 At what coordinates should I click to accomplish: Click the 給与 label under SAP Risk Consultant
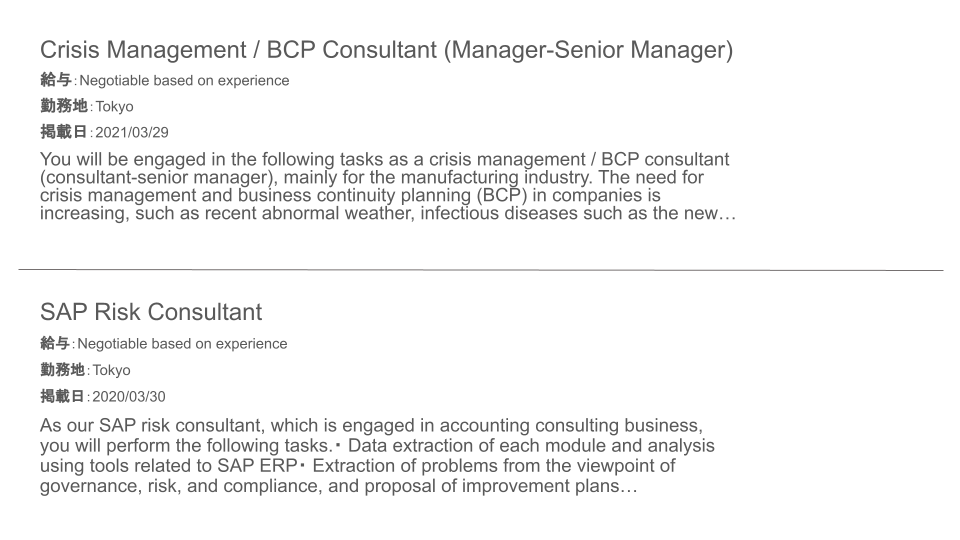point(55,343)
